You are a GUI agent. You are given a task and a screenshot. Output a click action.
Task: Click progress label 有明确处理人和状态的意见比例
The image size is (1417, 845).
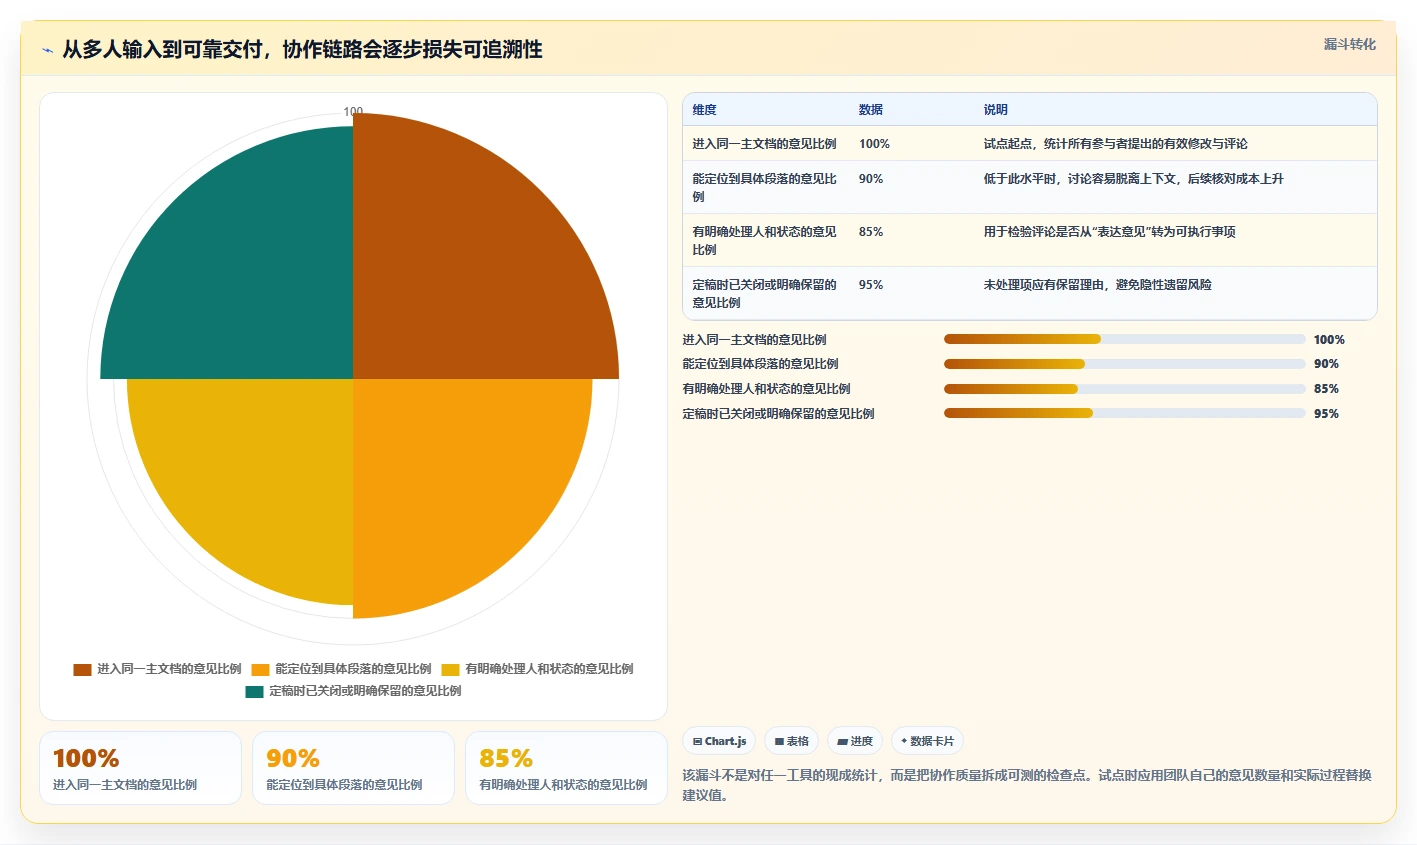(766, 389)
